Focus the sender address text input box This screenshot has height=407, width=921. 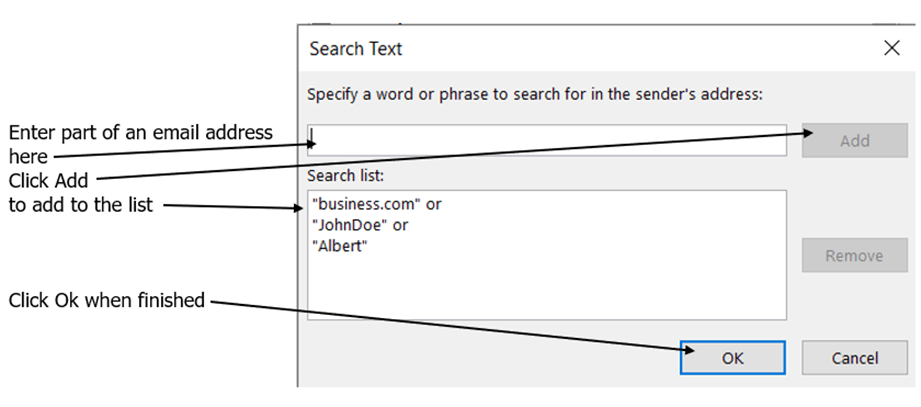point(547,140)
